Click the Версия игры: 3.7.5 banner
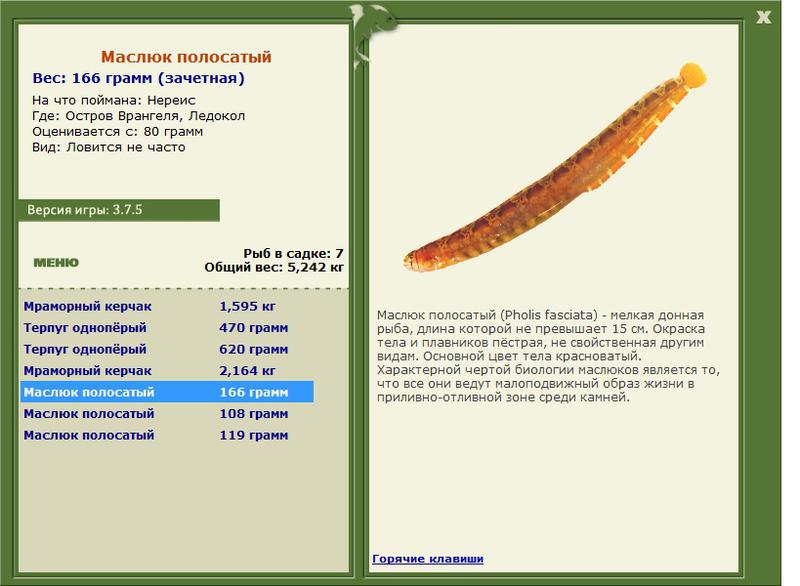This screenshot has width=800, height=586. point(119,210)
